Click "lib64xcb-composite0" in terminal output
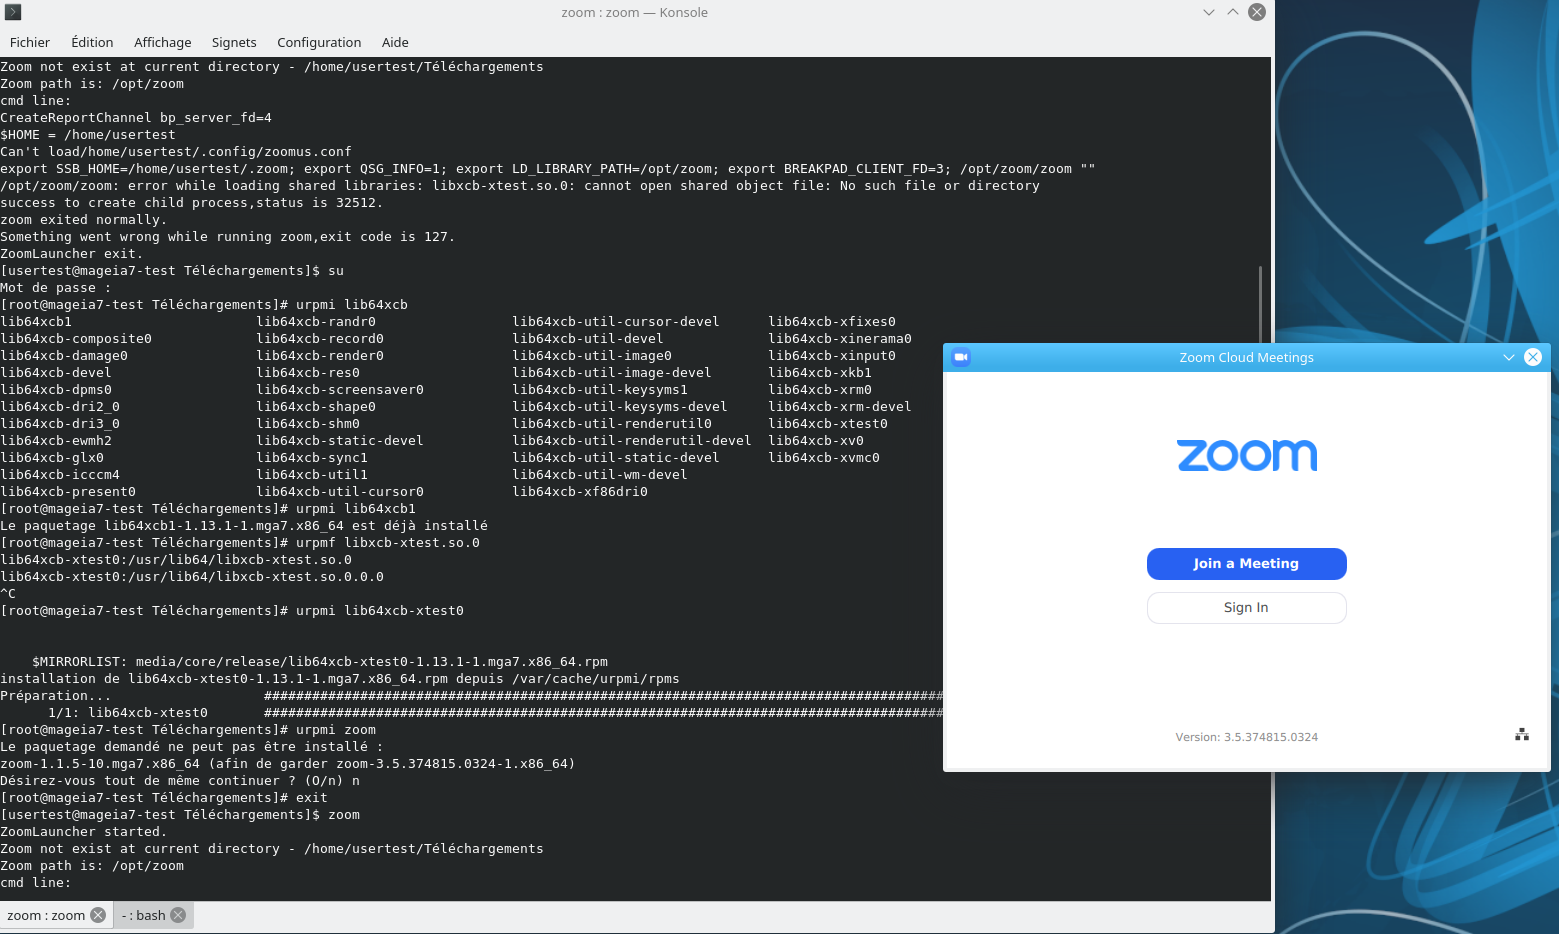Viewport: 1559px width, 934px height. (x=76, y=339)
